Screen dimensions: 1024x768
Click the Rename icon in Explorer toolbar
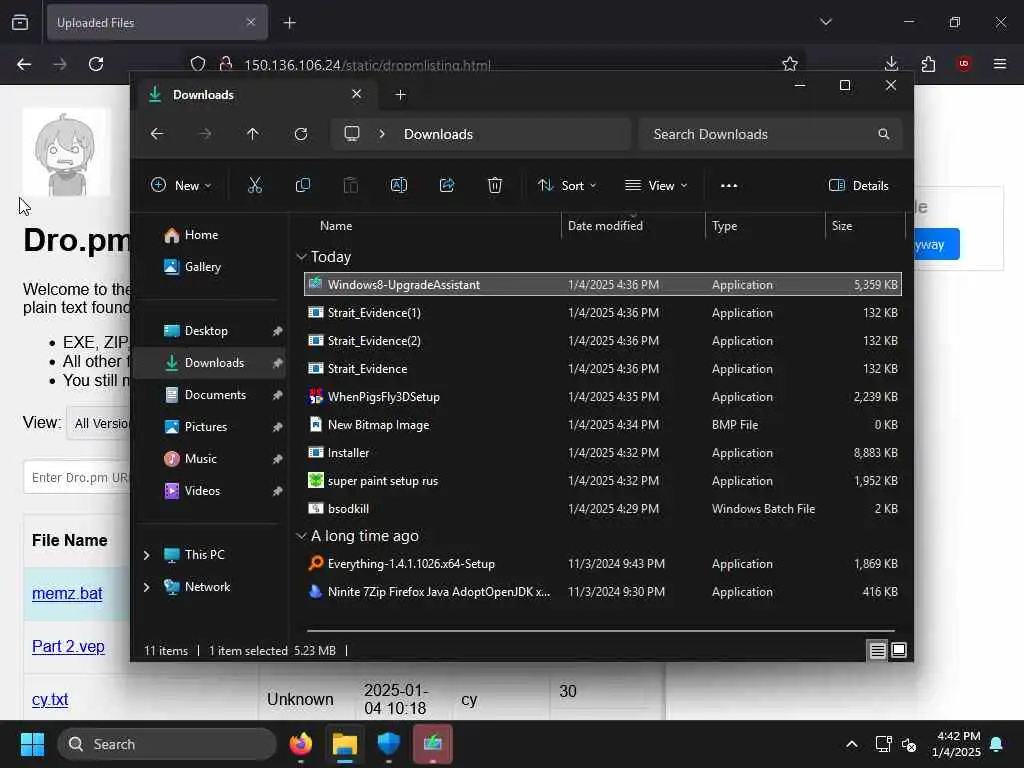pyautogui.click(x=399, y=185)
